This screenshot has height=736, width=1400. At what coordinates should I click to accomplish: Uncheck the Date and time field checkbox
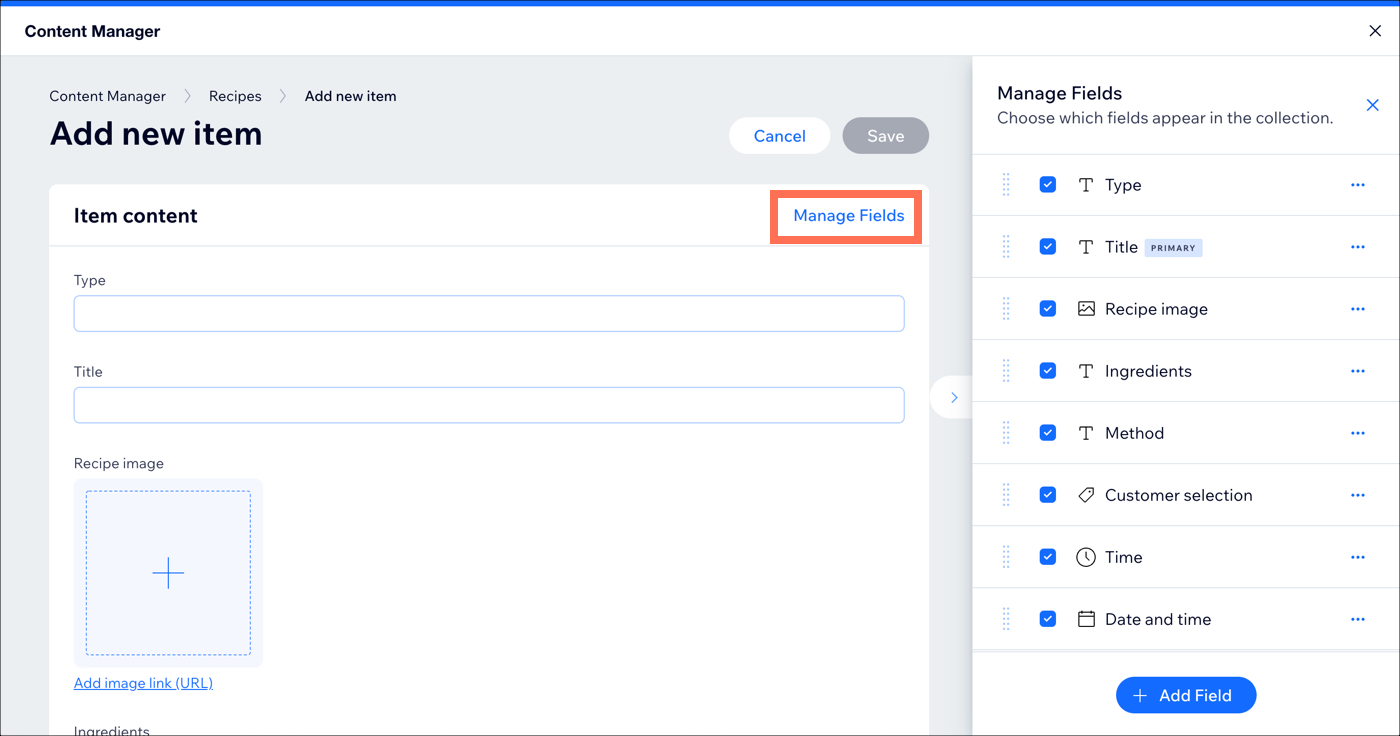point(1048,619)
